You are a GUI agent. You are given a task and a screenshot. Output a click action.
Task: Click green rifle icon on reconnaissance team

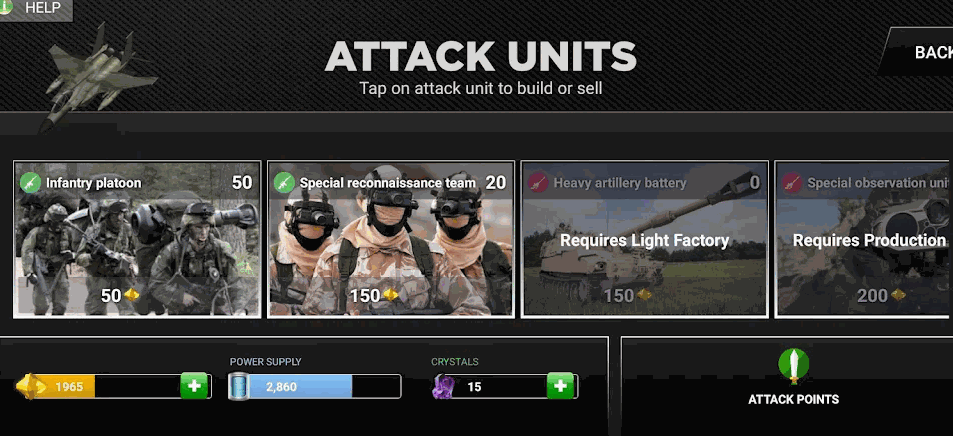[284, 182]
